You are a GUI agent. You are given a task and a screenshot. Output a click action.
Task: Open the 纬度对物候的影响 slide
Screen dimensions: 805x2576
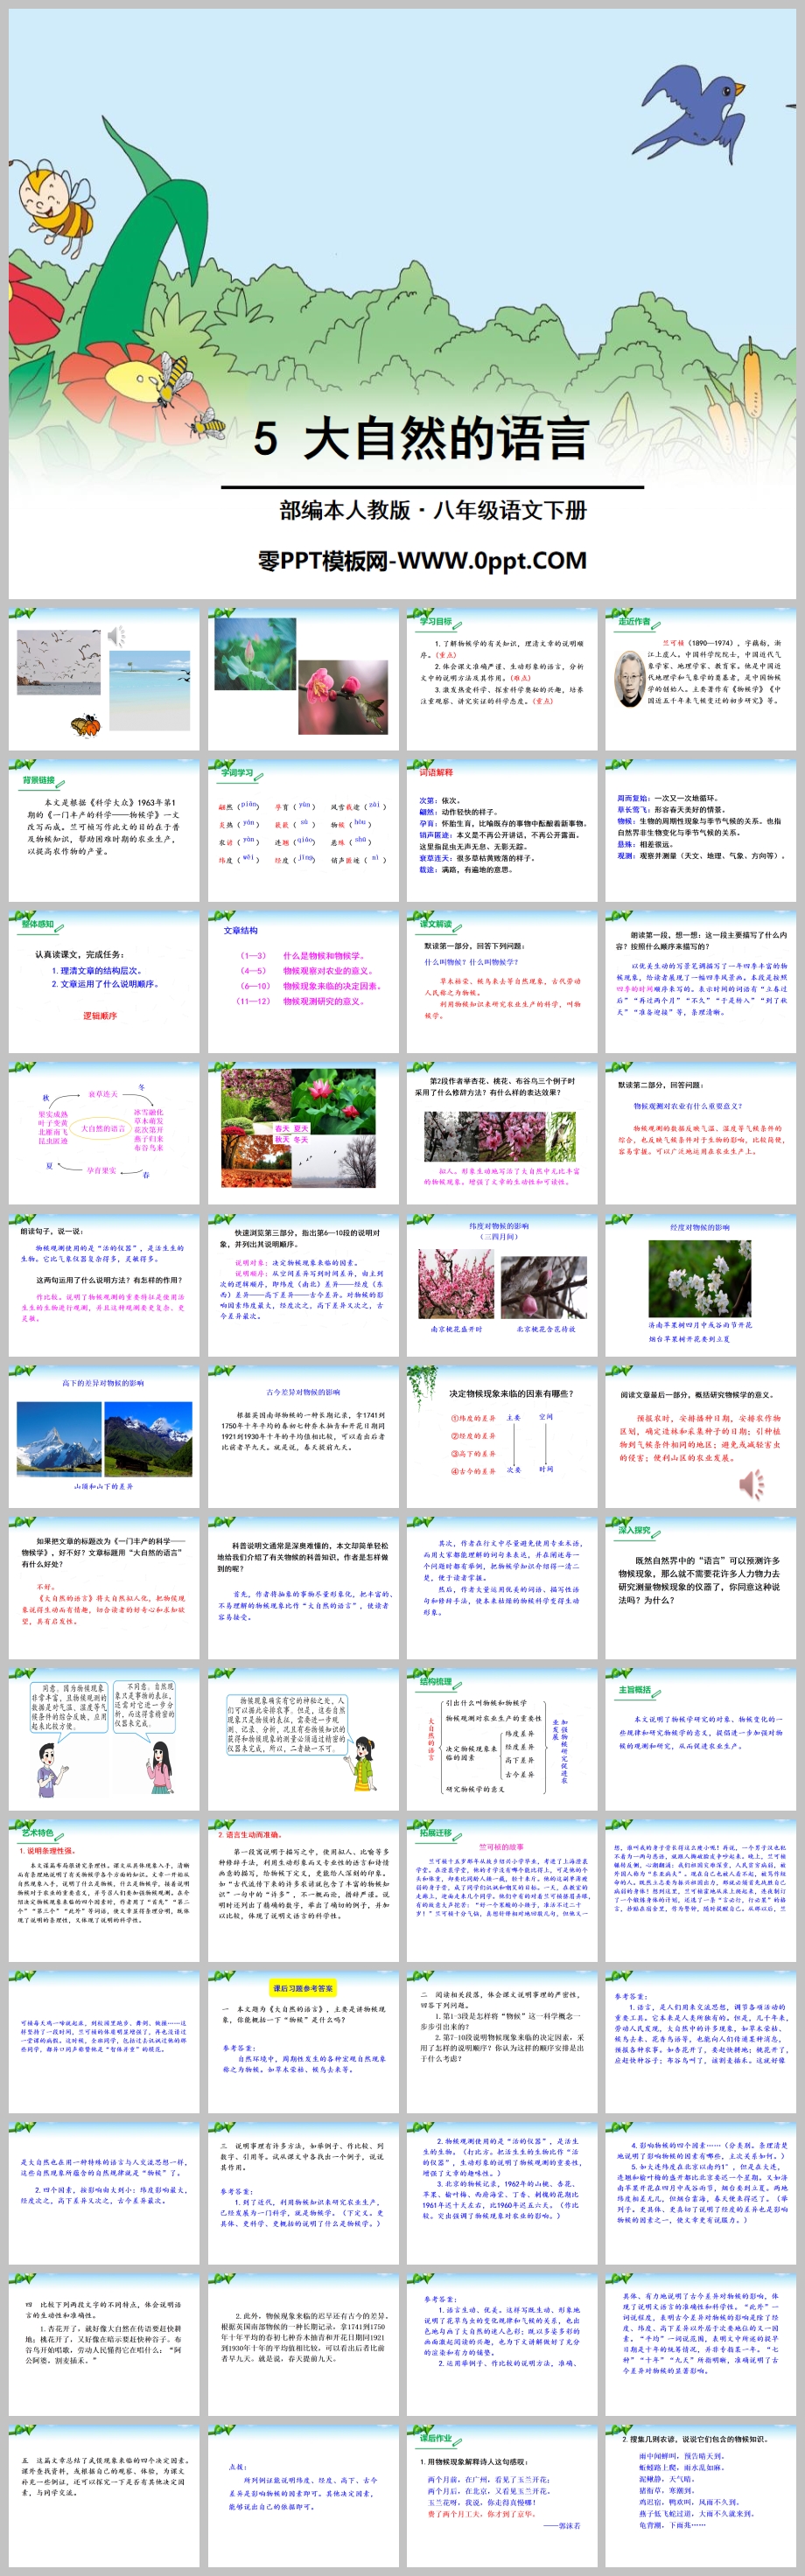pyautogui.click(x=502, y=1284)
